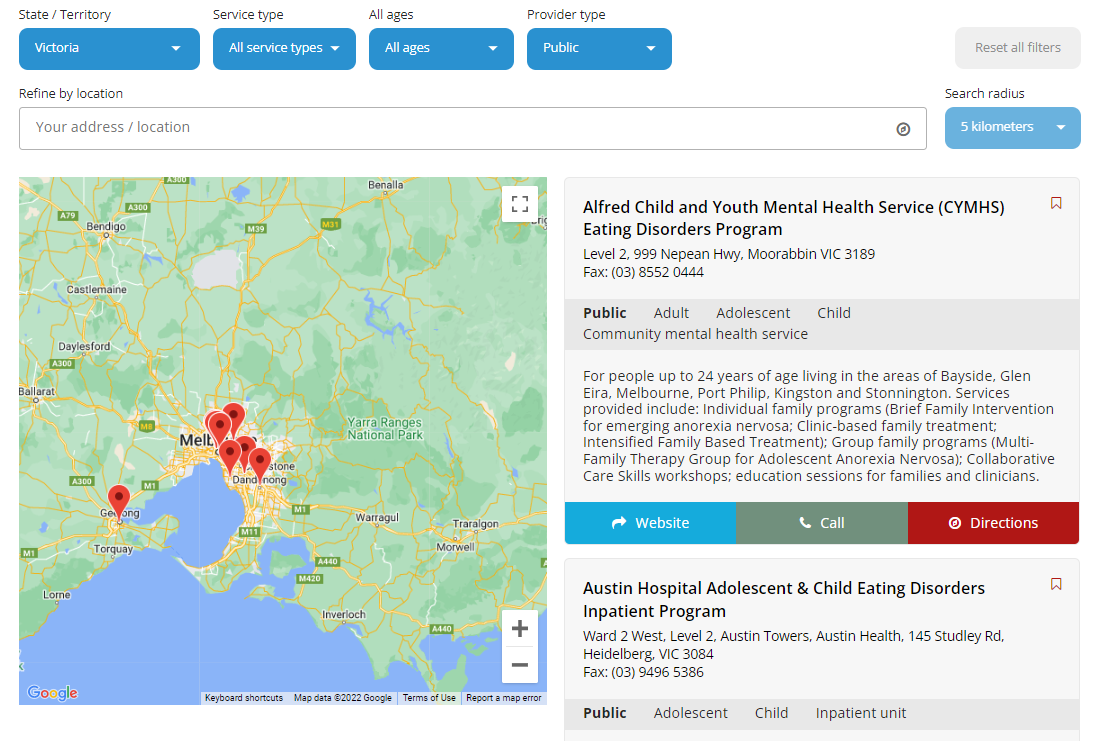Viewport: 1107px width, 741px height.
Task: Click the Fax: (03) 9496 5386 text
Action: click(643, 673)
